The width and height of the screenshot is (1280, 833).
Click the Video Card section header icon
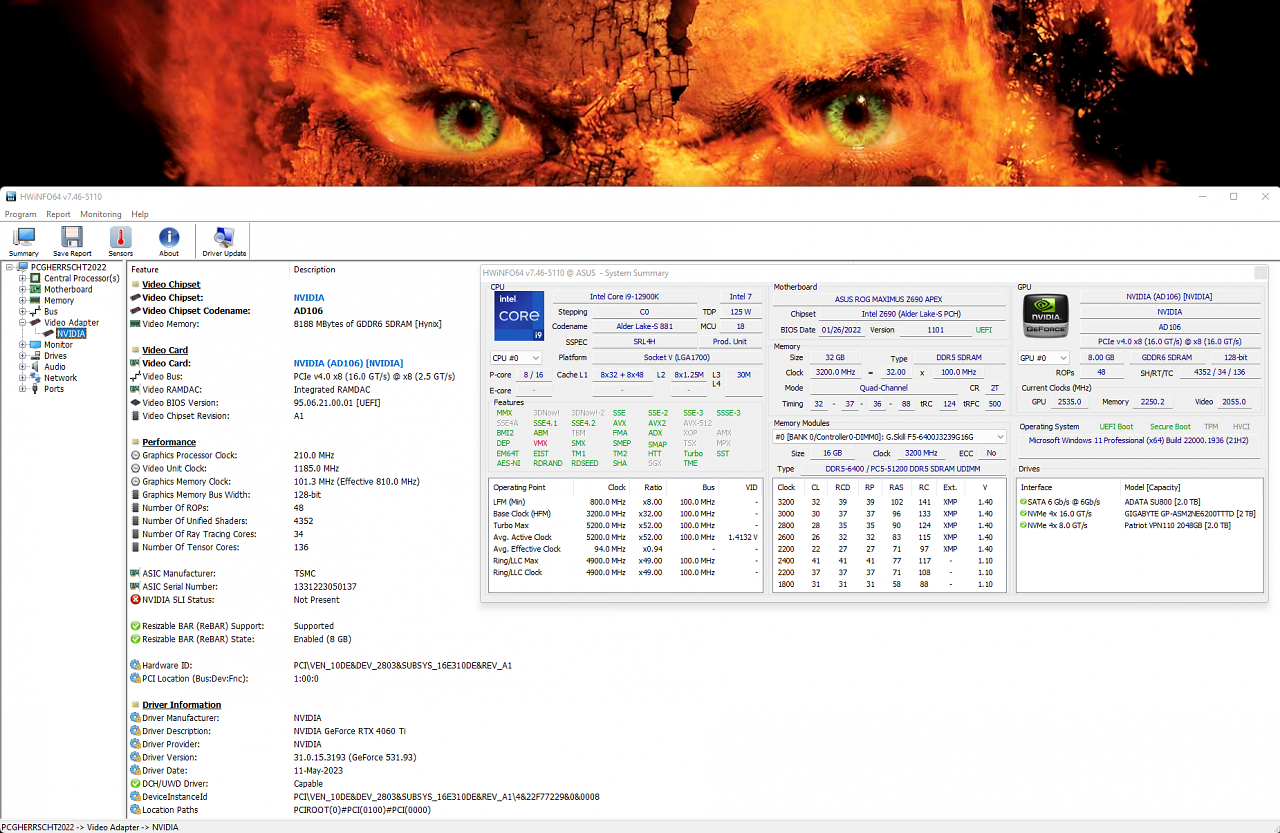click(135, 350)
